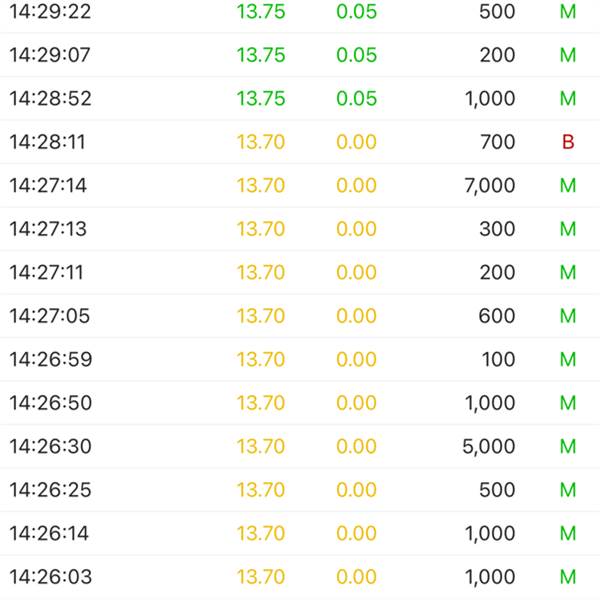The width and height of the screenshot is (600, 600).
Task: Click the 14:27:13 timestamp
Action: click(48, 229)
